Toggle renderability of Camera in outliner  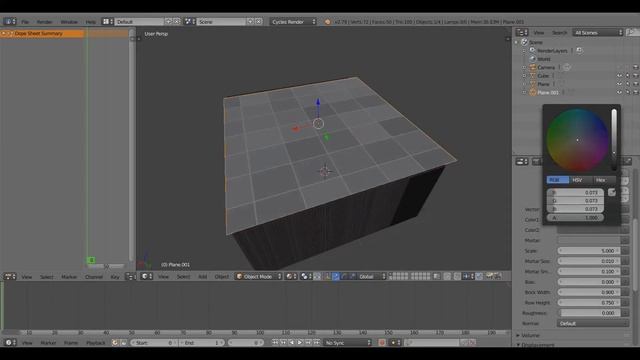pos(636,67)
